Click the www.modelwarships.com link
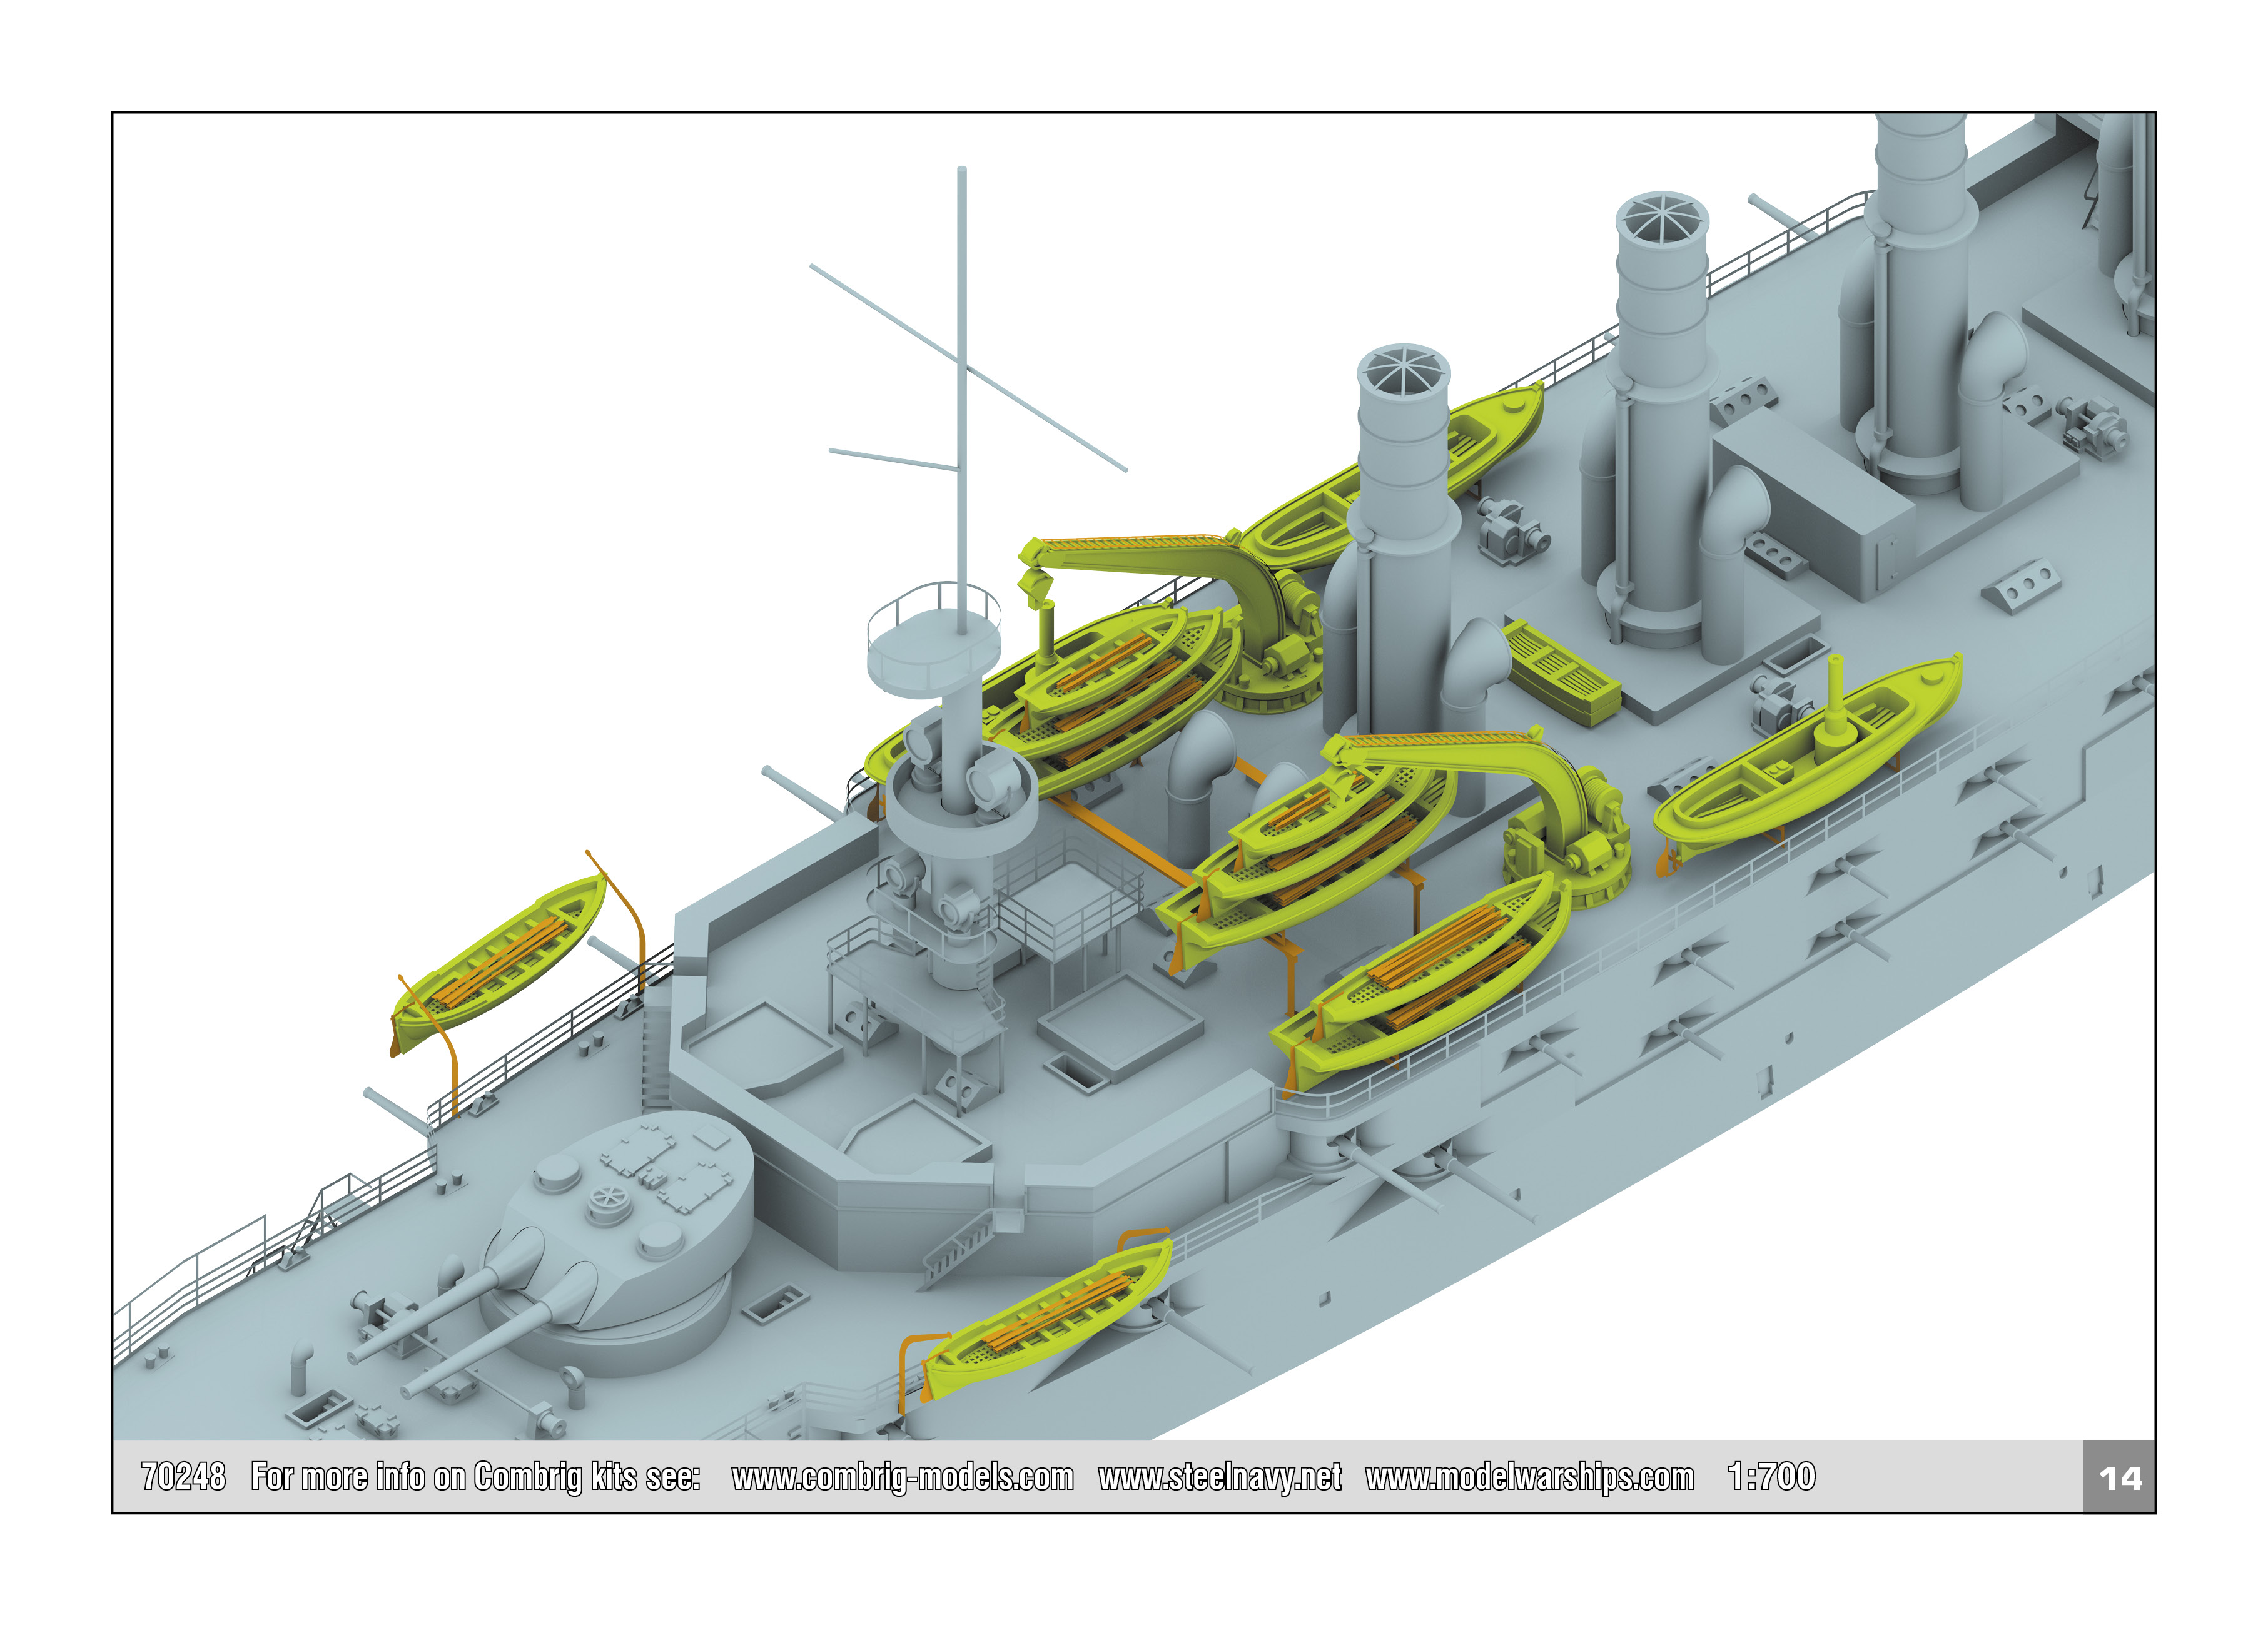Screen dimensions: 2268x1625 click(x=1529, y=1477)
